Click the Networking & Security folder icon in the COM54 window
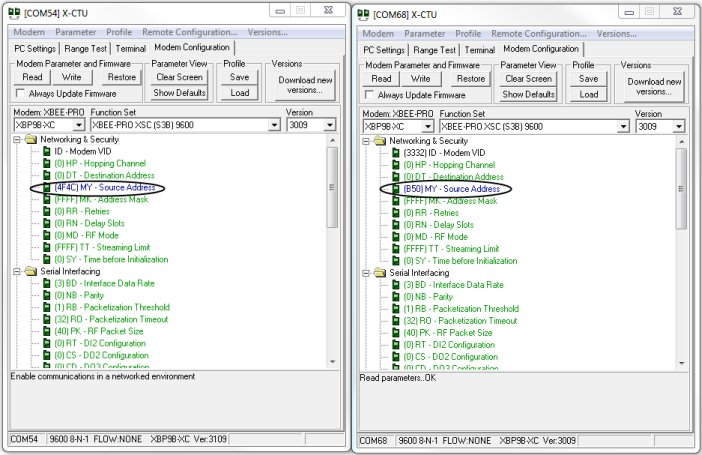Screen dimensions: 702x455 (x=30, y=140)
